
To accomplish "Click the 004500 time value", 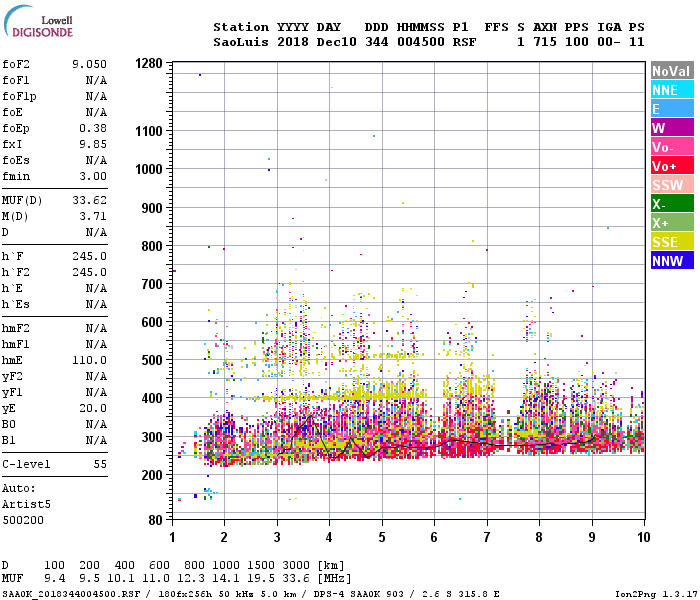I will [x=421, y=42].
